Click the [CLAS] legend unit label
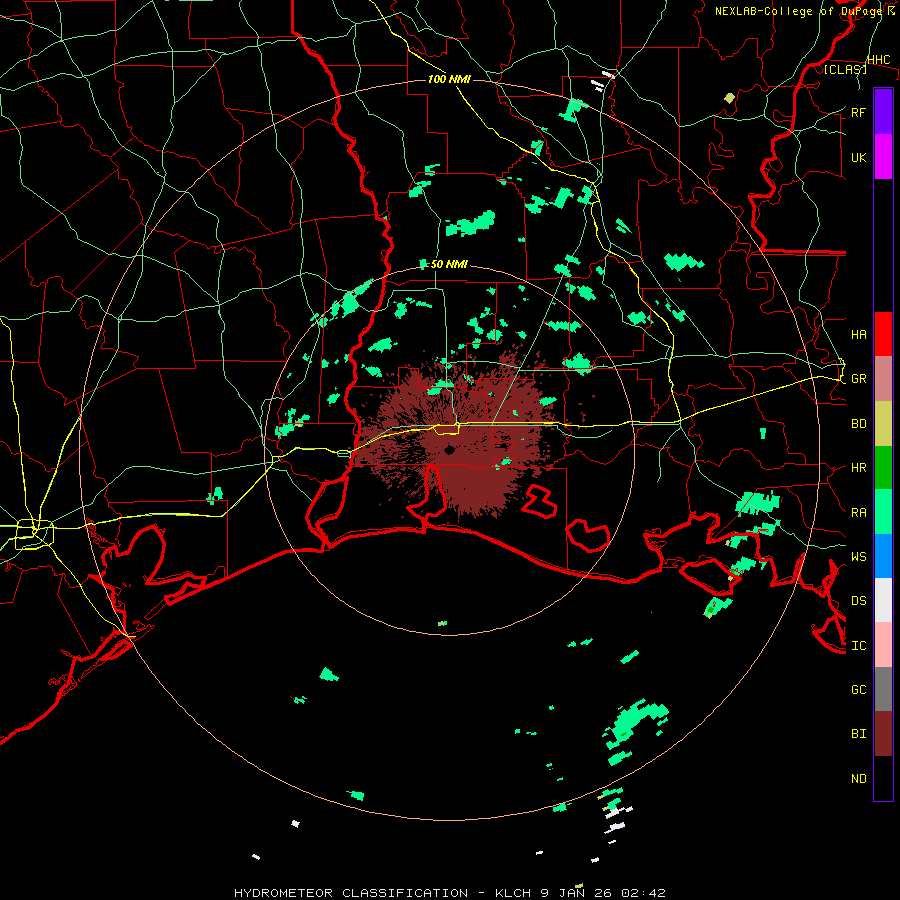 845,69
